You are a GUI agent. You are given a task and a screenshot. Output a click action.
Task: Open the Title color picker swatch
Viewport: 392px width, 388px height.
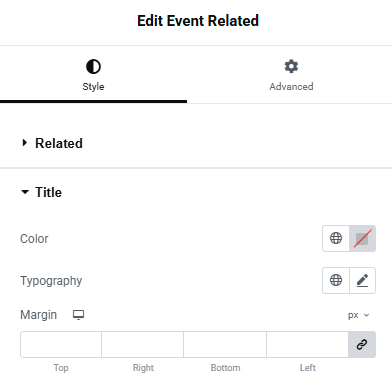(x=362, y=238)
